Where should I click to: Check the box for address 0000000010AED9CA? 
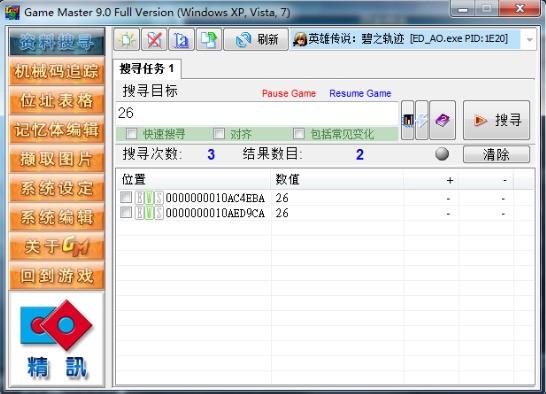126,212
